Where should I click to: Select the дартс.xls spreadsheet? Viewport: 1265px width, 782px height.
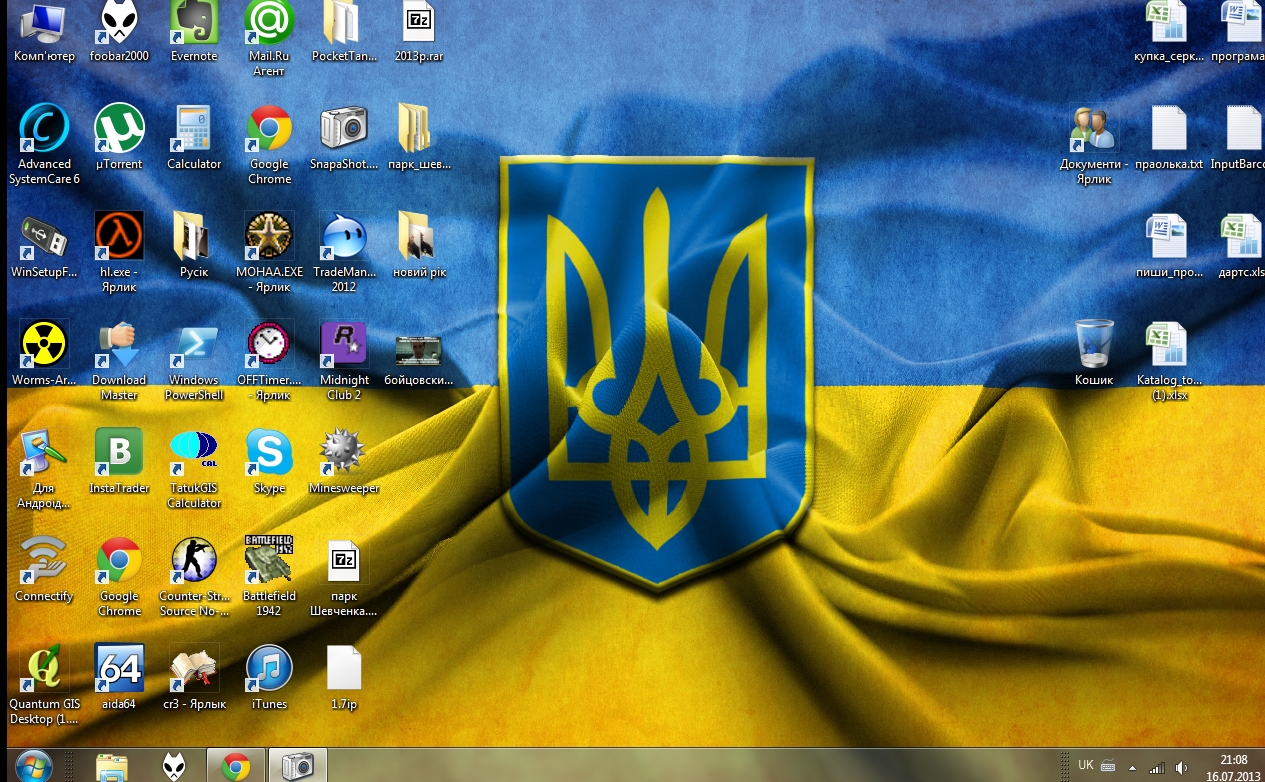point(1242,245)
